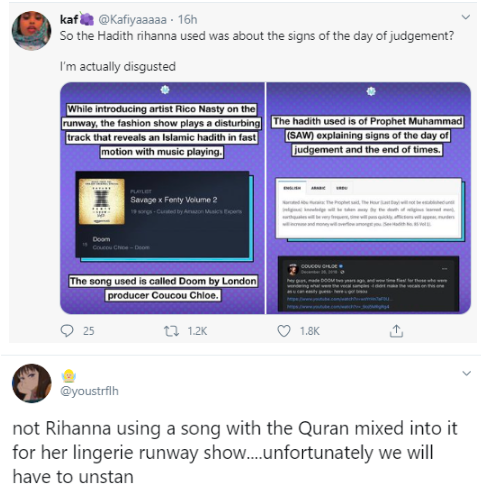Screen dimensions: 481x491
Task: Expand the @youstrflh tweet options chevron
Action: click(467, 373)
